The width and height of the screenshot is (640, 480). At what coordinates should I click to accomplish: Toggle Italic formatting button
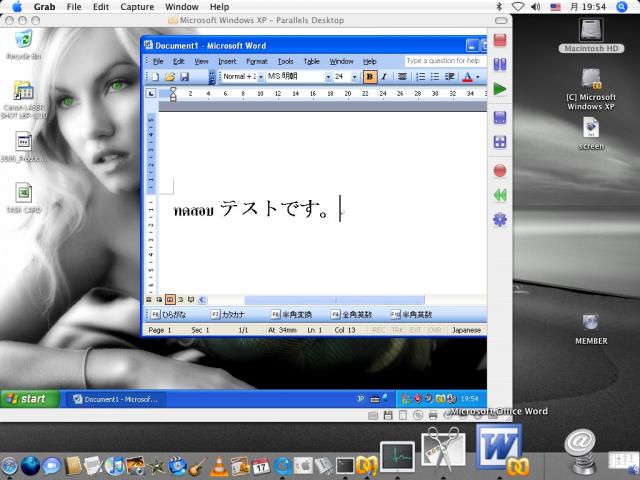click(384, 77)
